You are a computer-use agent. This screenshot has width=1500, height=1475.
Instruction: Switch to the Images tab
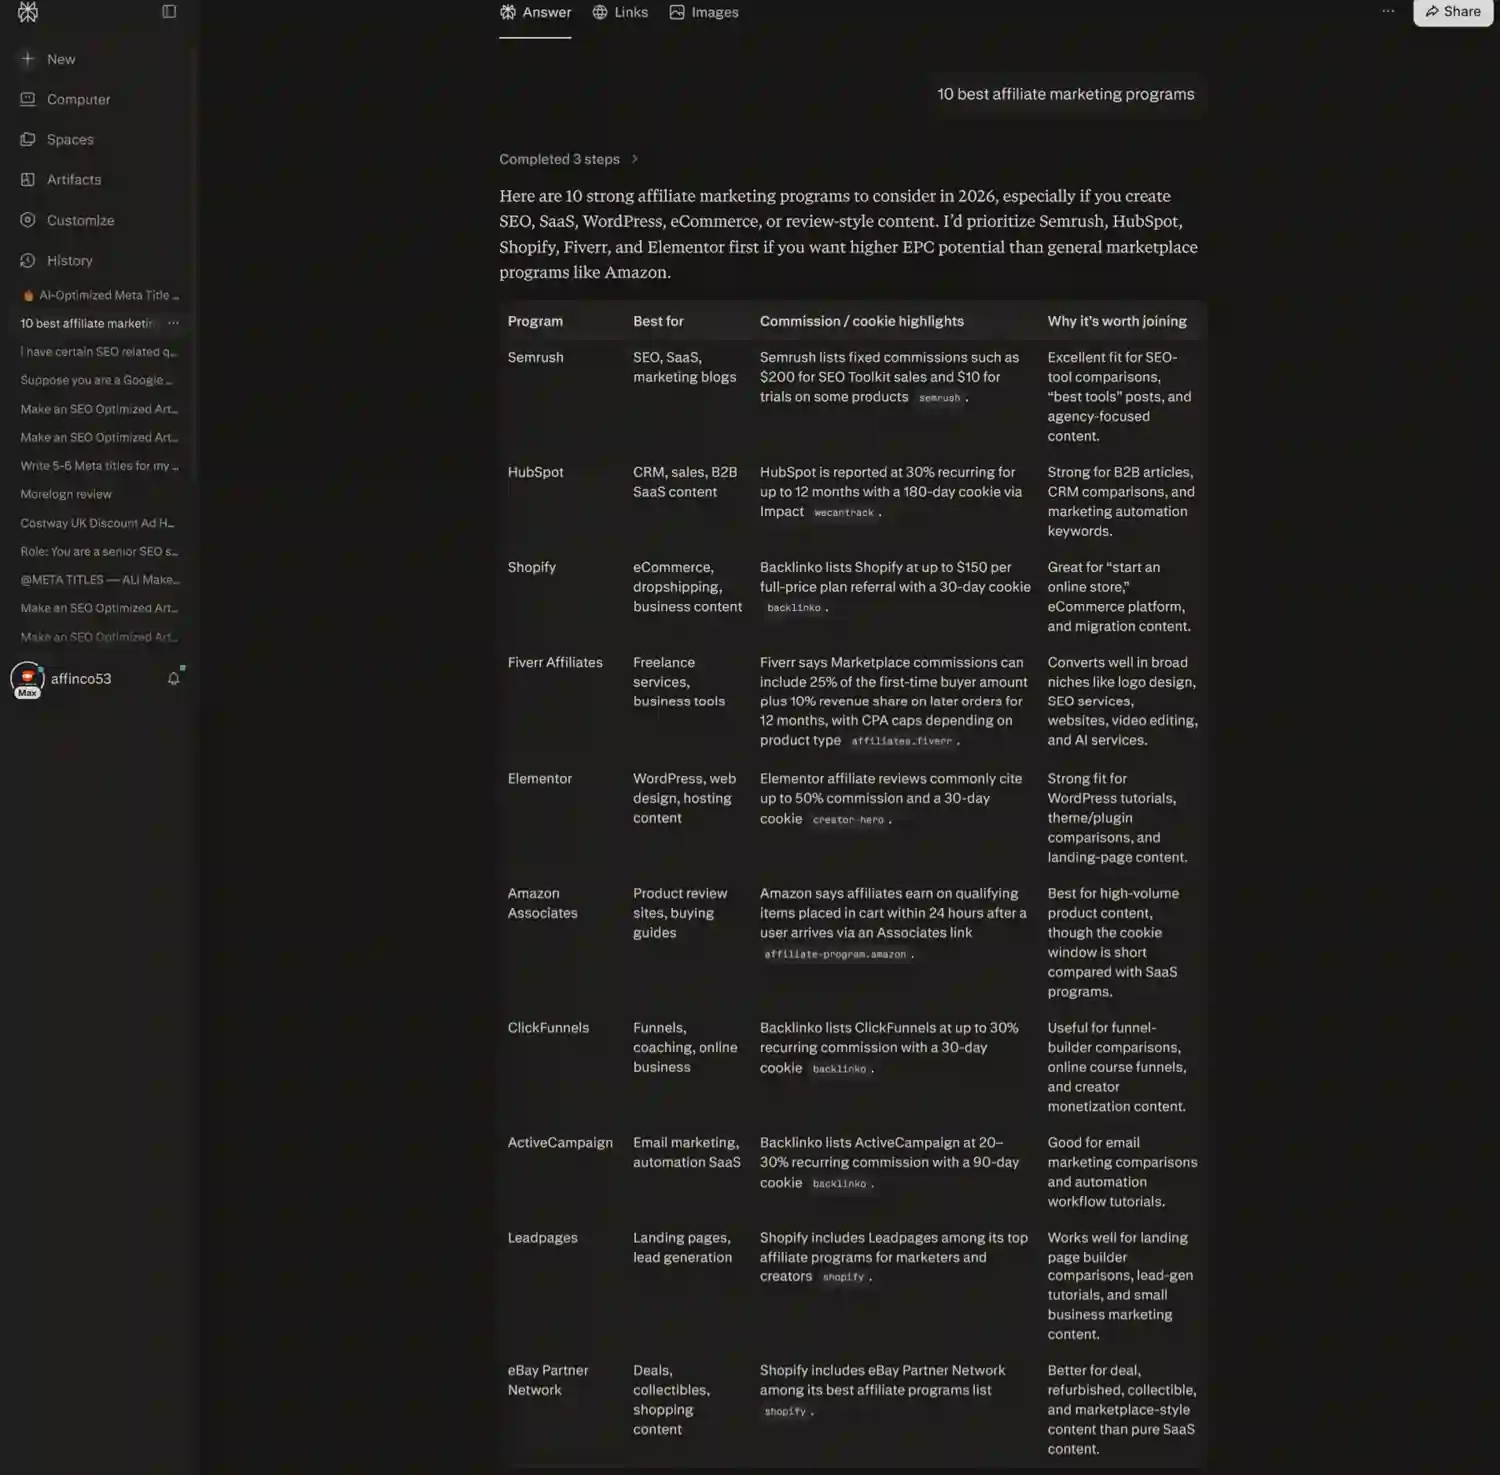[x=704, y=12]
